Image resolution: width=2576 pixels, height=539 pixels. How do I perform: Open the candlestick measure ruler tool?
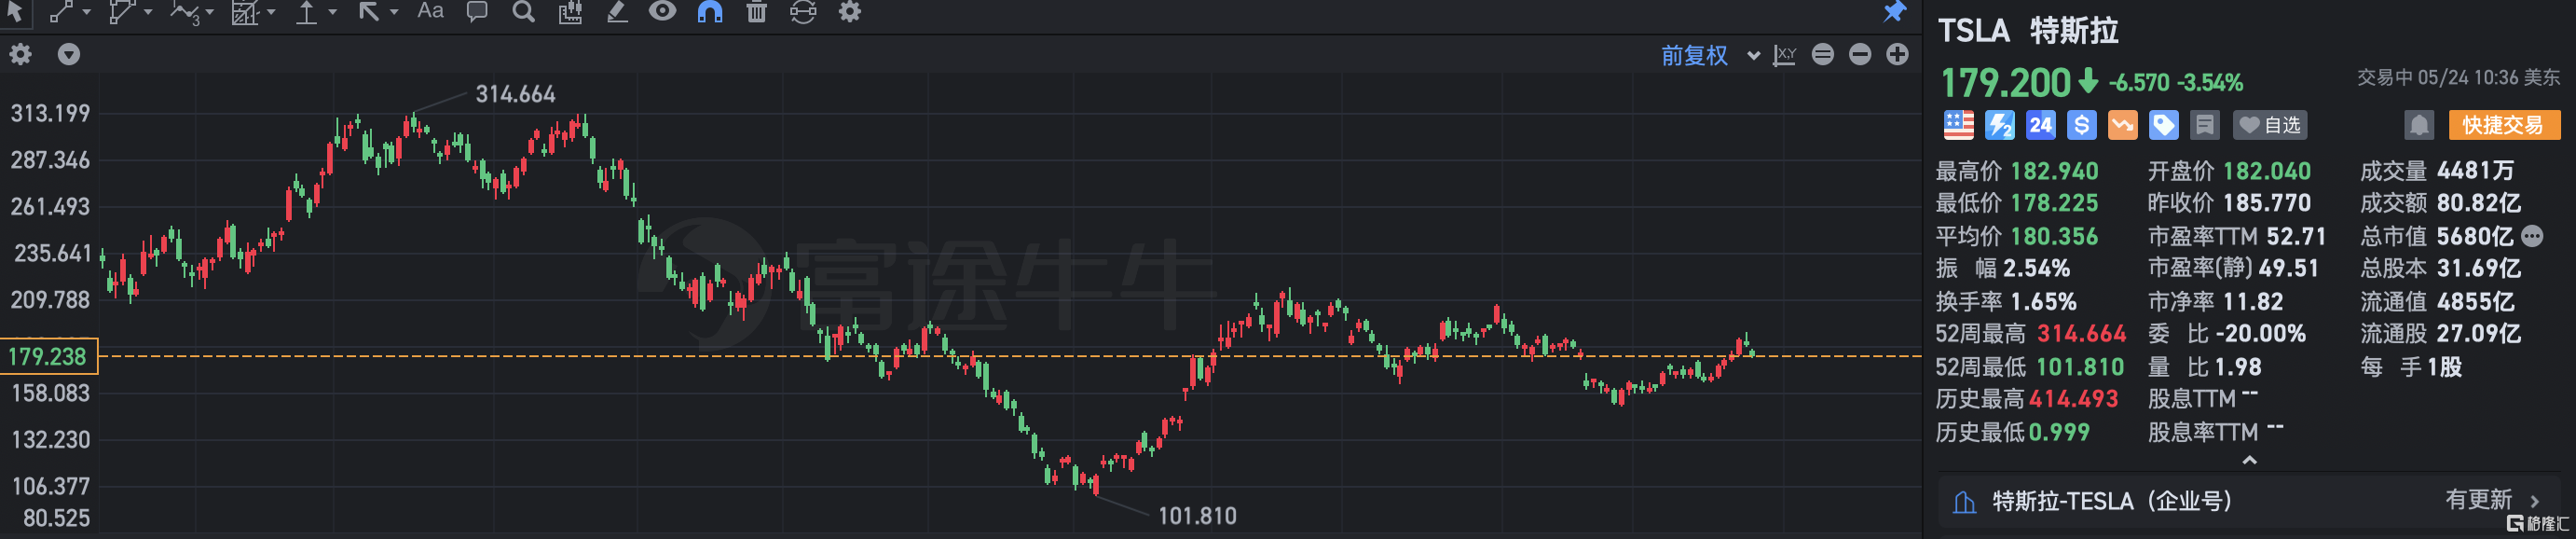[570, 12]
